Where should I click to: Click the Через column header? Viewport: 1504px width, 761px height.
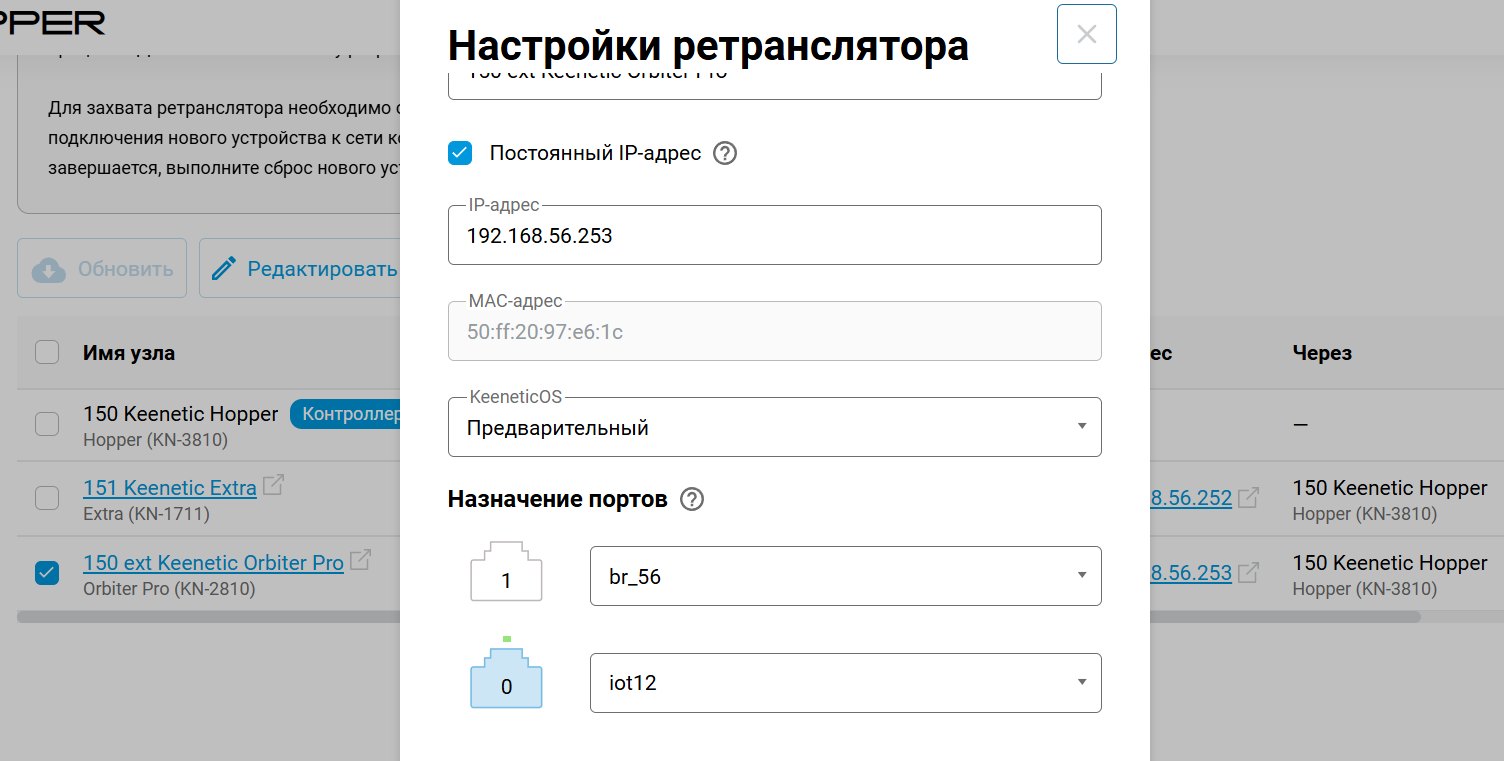[x=1322, y=353]
